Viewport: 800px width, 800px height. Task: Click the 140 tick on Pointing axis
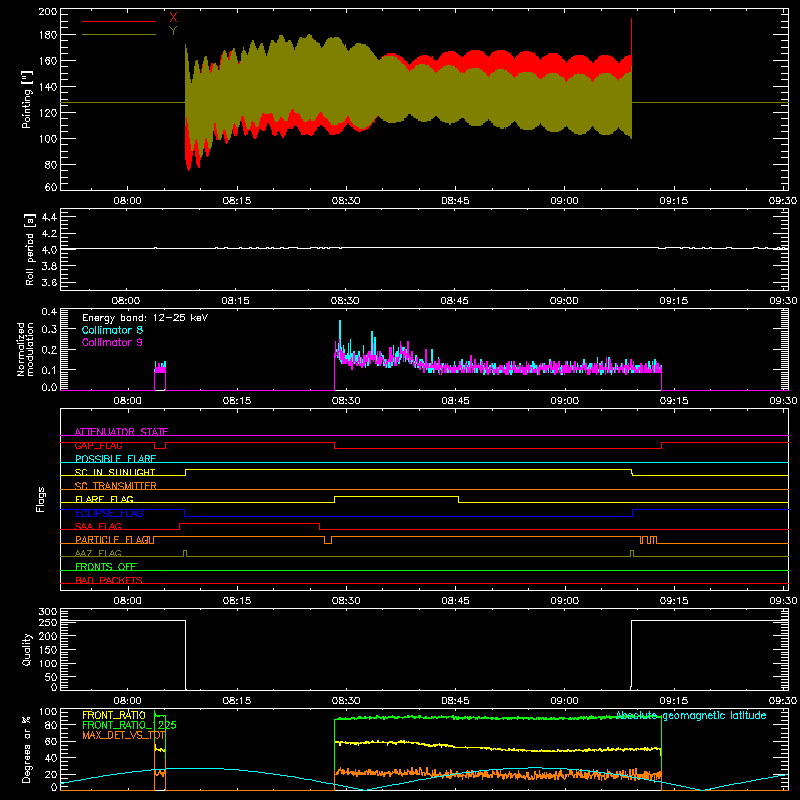tap(47, 87)
